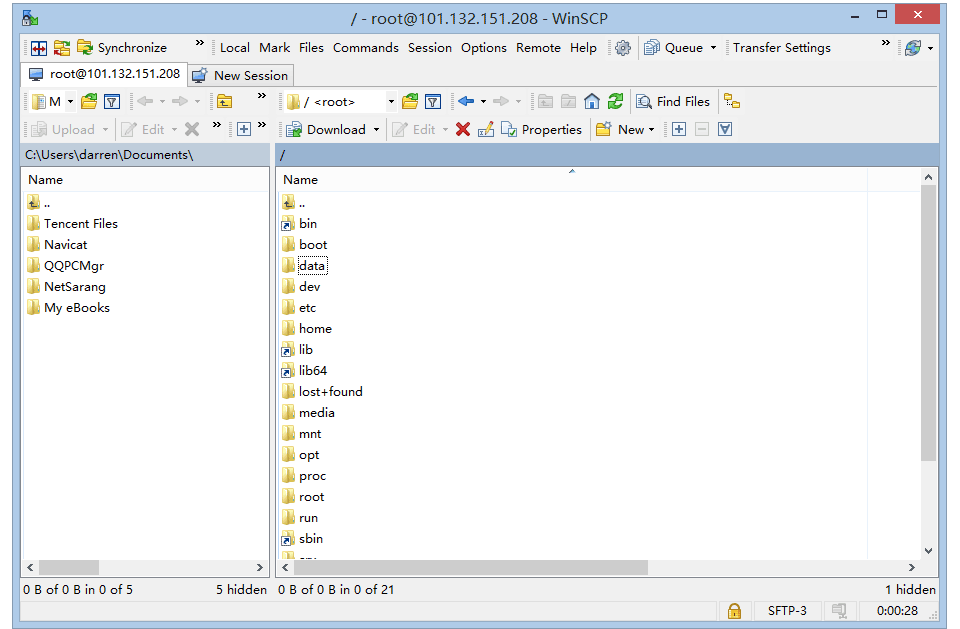Click Transfer Settings
This screenshot has width=960, height=629.
pyautogui.click(x=782, y=48)
